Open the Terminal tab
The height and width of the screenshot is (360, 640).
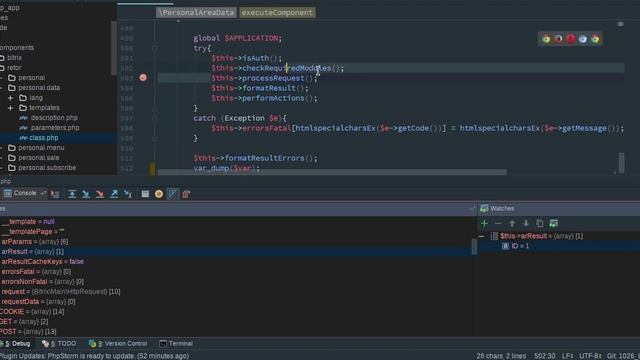(x=176, y=344)
